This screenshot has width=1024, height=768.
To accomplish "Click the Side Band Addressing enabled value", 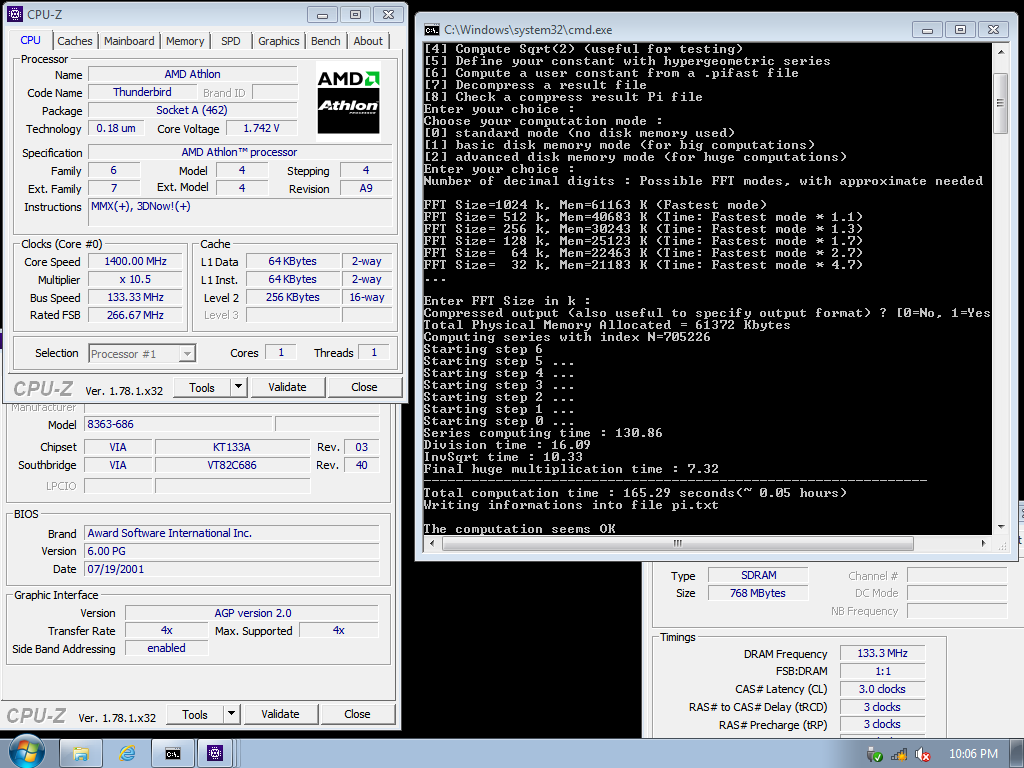I will coord(167,648).
